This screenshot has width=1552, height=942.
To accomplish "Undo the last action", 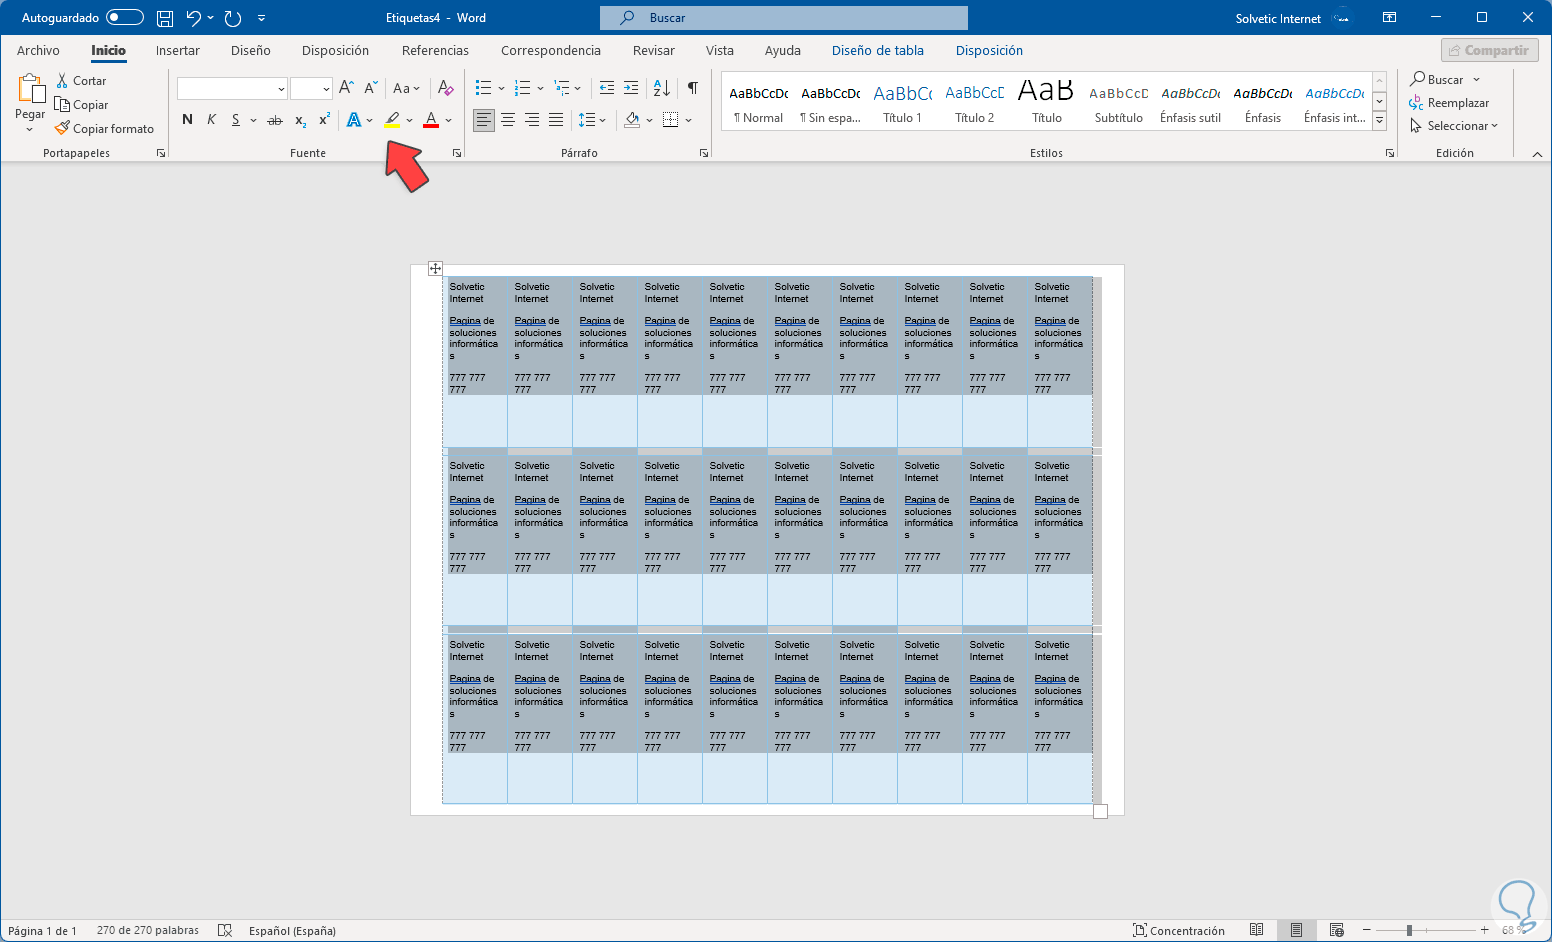I will tap(194, 18).
